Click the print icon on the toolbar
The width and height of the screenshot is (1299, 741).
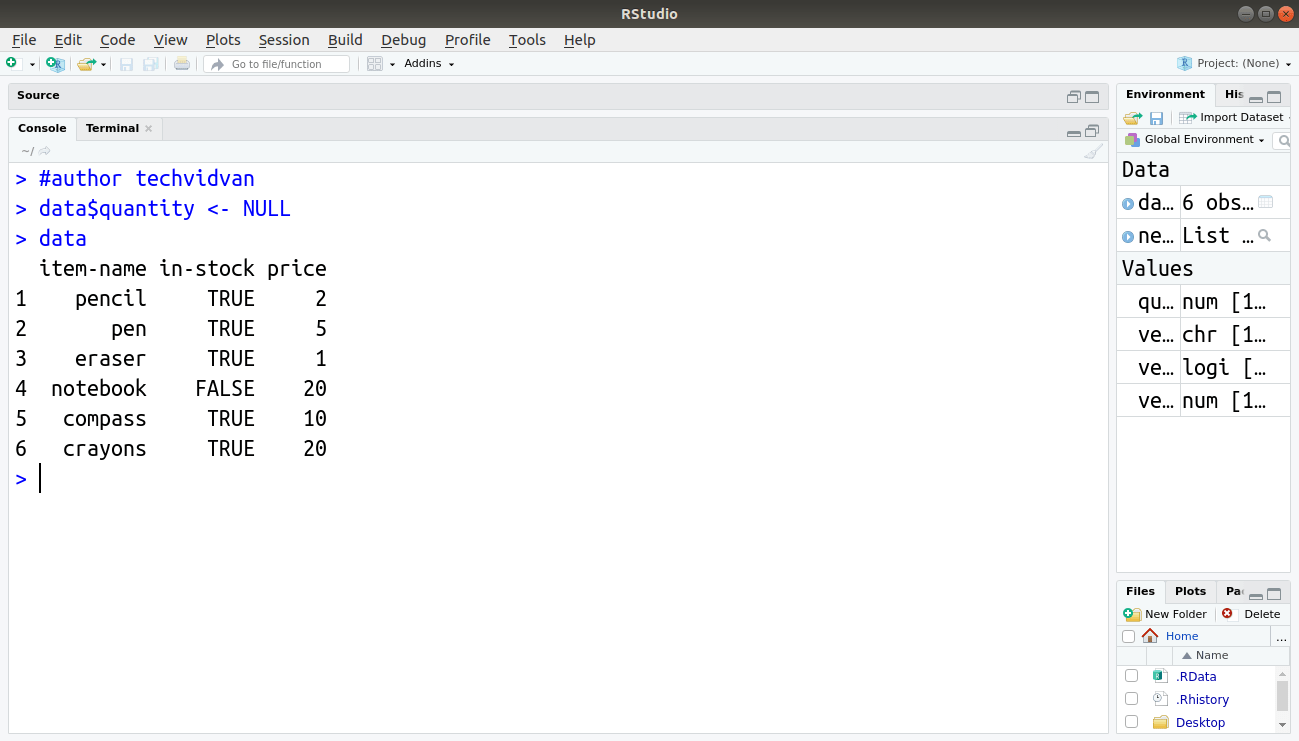pos(181,63)
